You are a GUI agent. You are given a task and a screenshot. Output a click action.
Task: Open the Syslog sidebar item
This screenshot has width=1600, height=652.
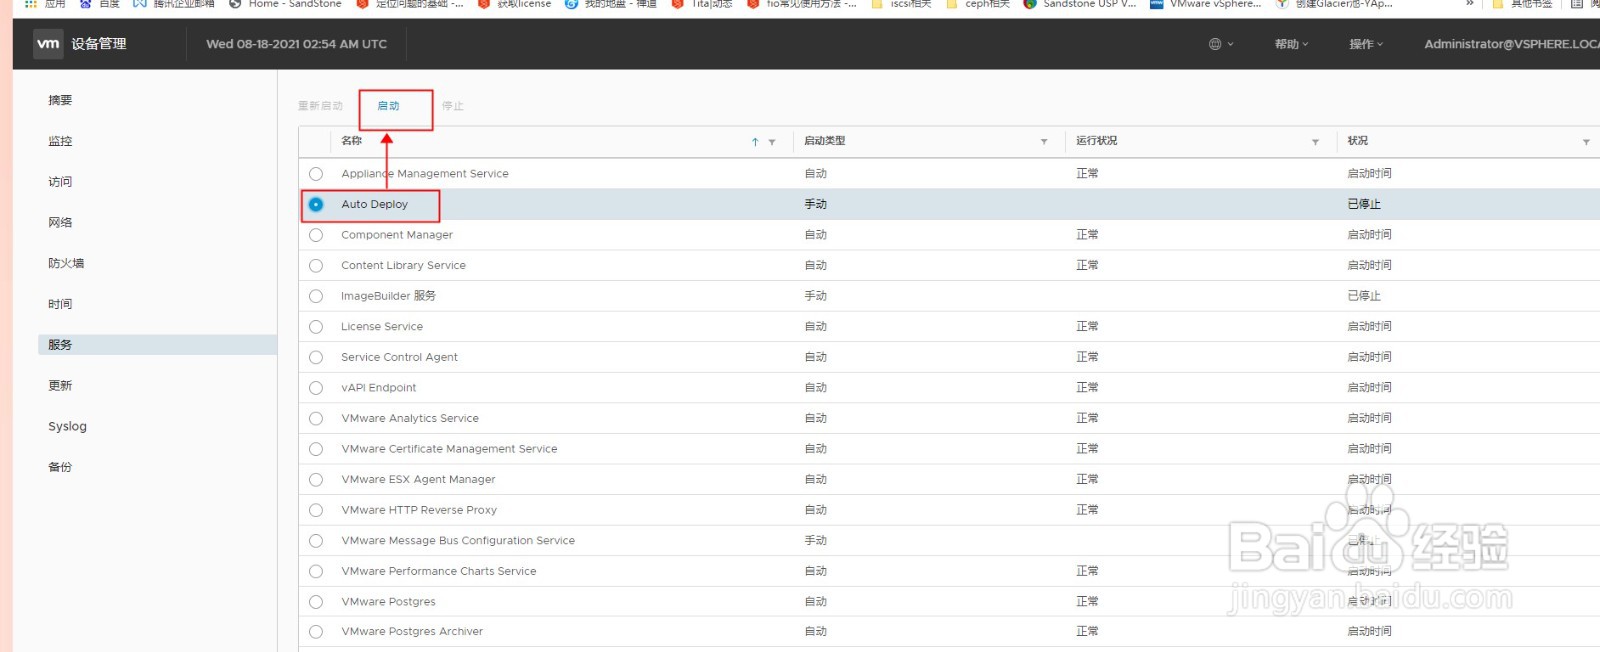pyautogui.click(x=67, y=426)
